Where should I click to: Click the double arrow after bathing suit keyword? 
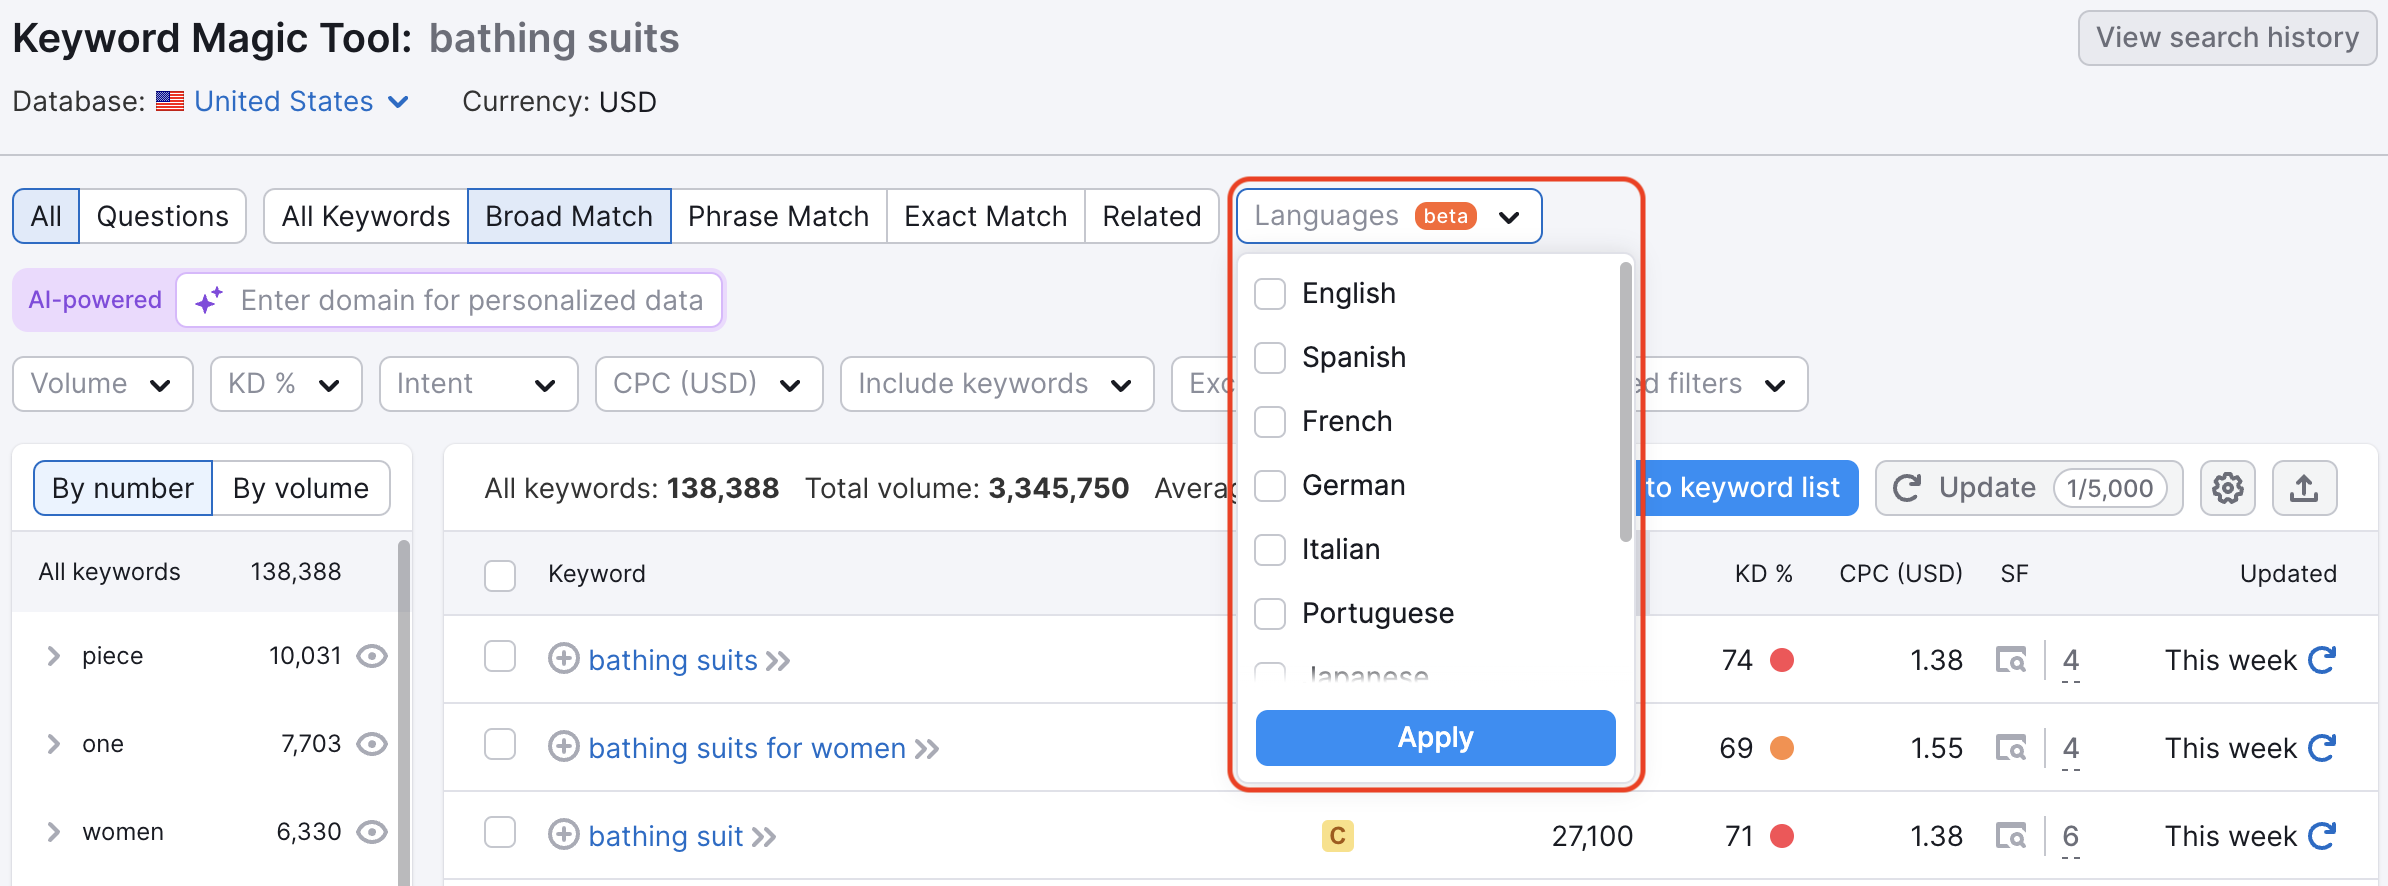(764, 836)
